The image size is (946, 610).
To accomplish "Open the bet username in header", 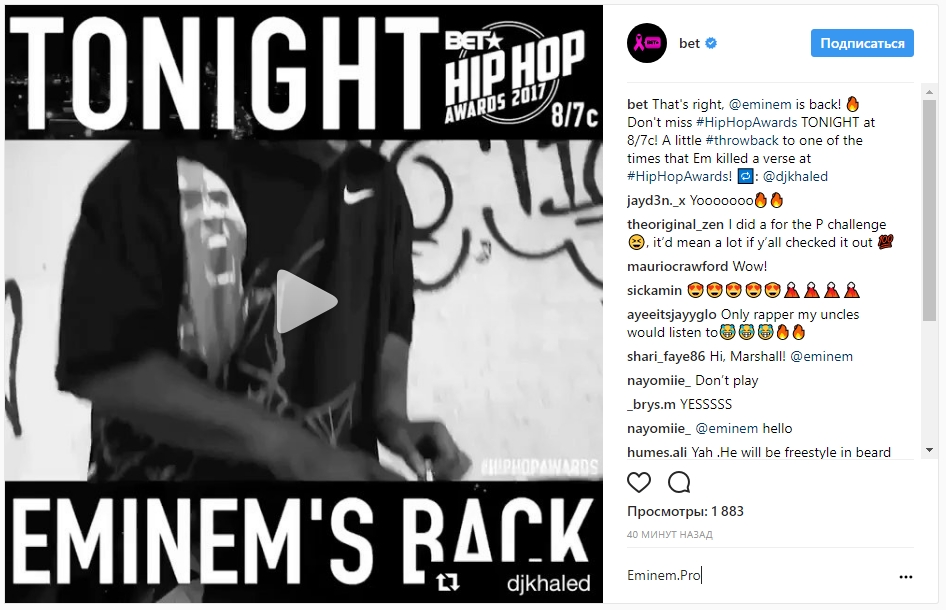I will pyautogui.click(x=690, y=43).
